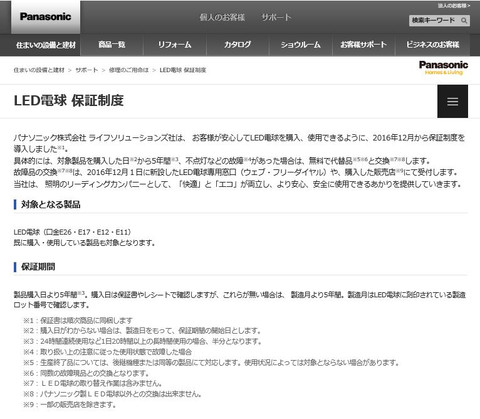Viewport: 480px width, 419px height.
Task: Select お客様サポート navigation tab
Action: coord(363,45)
